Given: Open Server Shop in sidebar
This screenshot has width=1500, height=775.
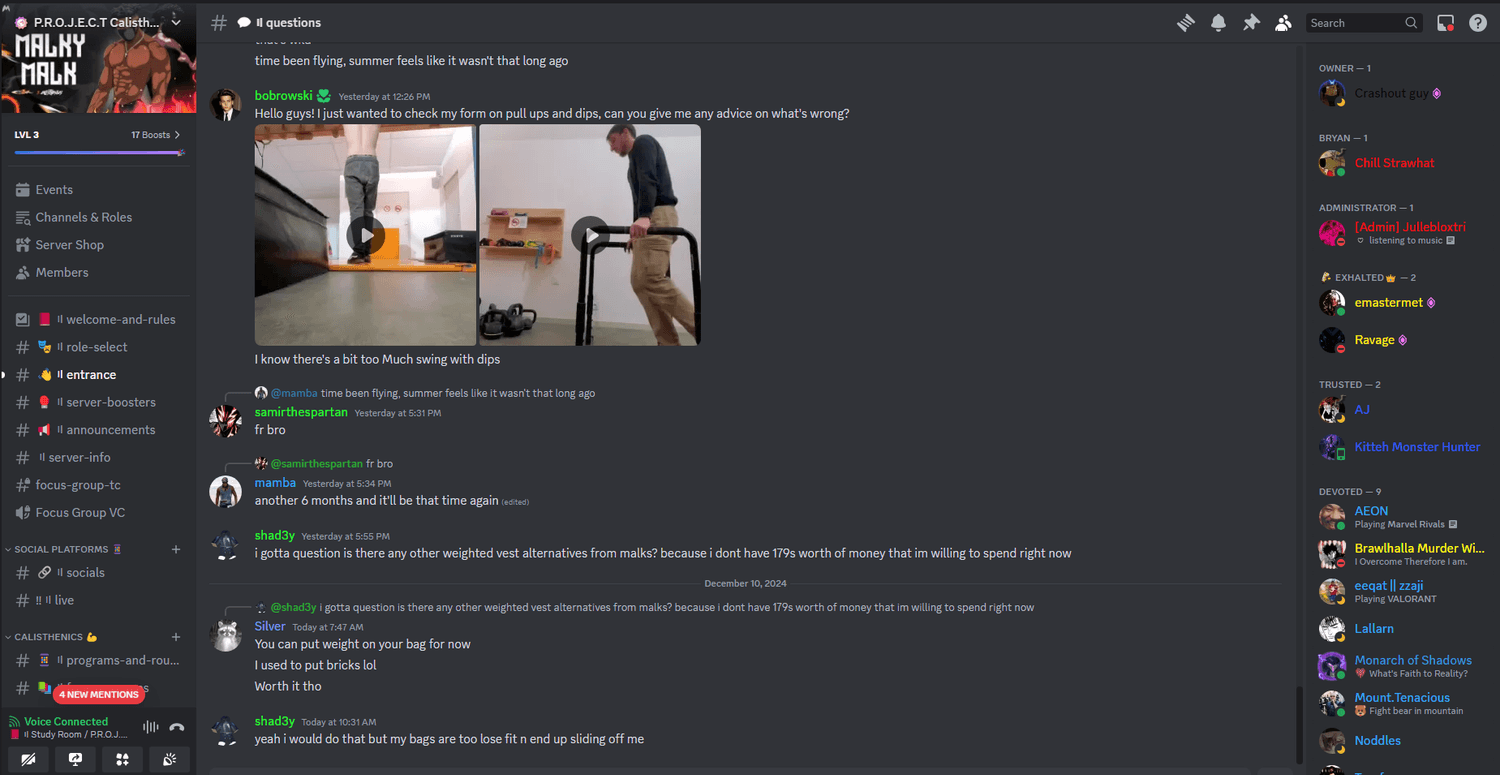Looking at the screenshot, I should click(x=69, y=245).
